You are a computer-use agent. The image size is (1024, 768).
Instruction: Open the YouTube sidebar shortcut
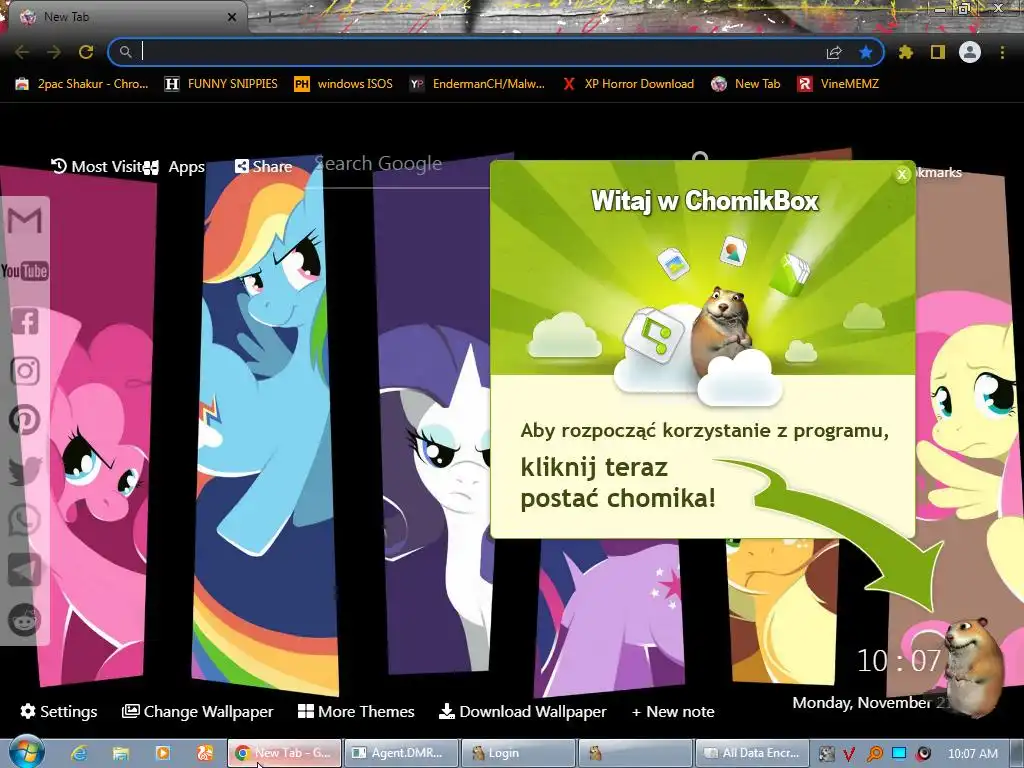pos(25,271)
